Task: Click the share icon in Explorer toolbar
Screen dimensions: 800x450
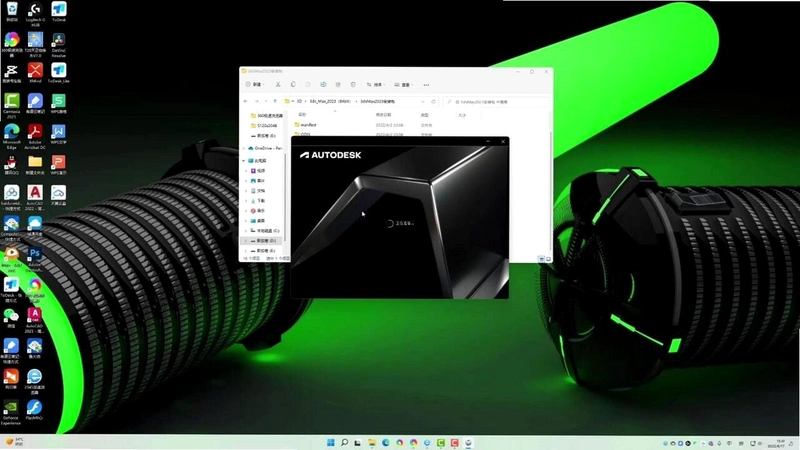Action: click(x=338, y=84)
